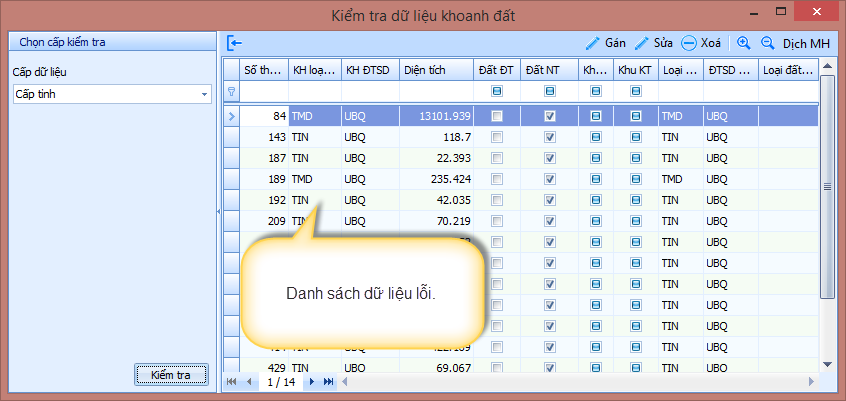The image size is (846, 401).
Task: Click the Sửa edit pencil button
Action: point(654,43)
